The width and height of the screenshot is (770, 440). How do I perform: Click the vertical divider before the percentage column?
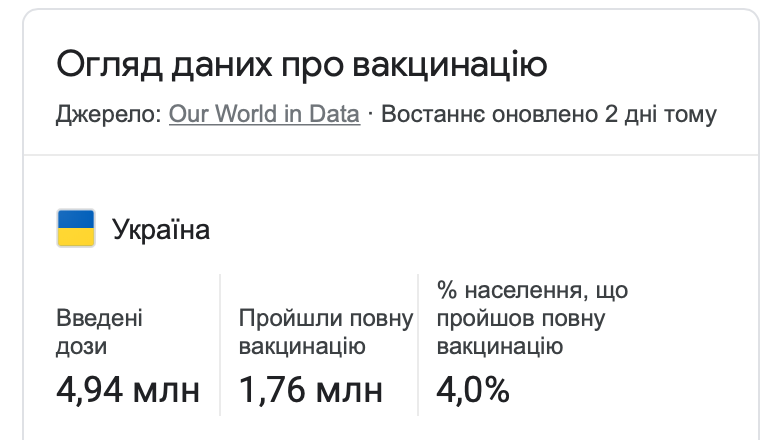coord(418,340)
